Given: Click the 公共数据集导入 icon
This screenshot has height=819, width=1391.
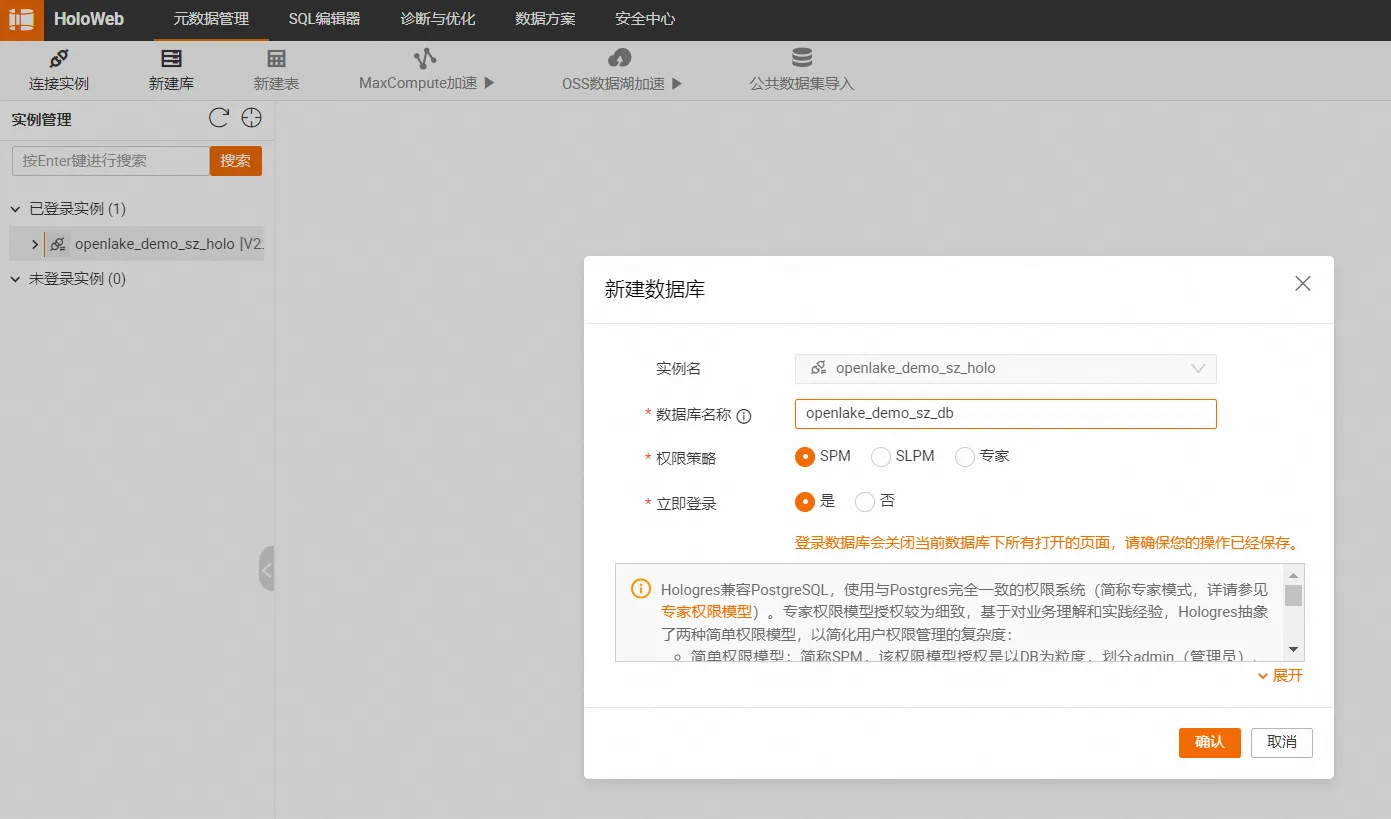Looking at the screenshot, I should pyautogui.click(x=802, y=58).
